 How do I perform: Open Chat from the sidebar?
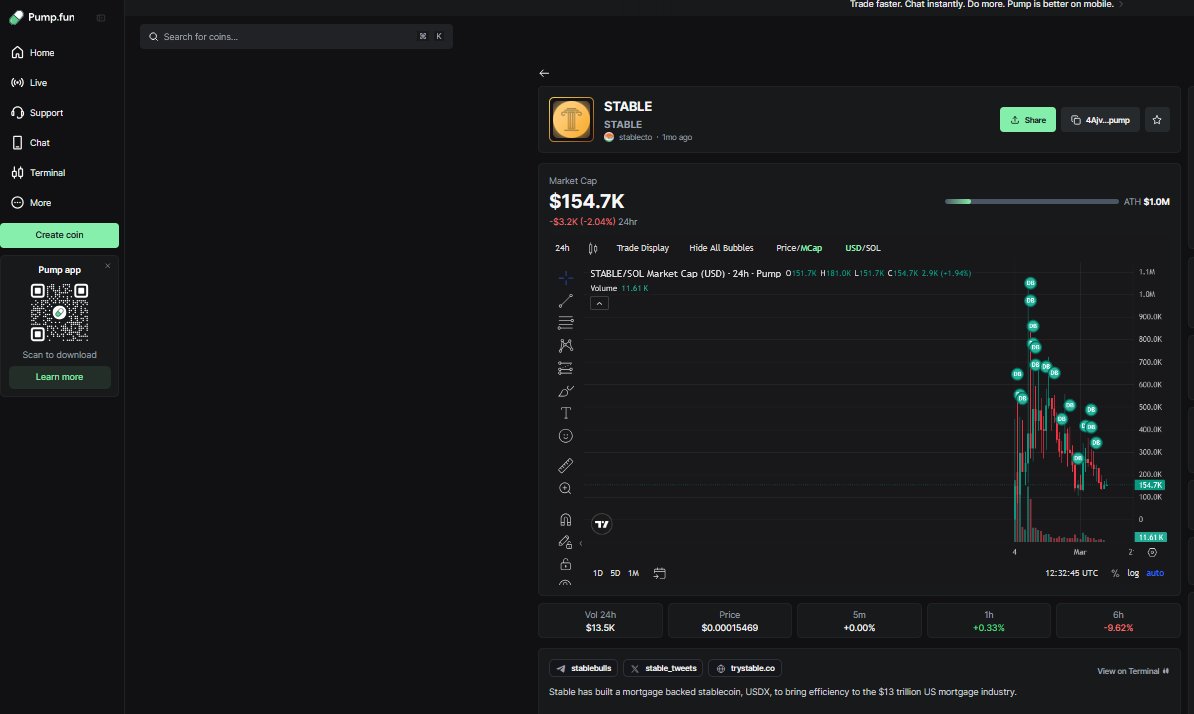[x=30, y=142]
